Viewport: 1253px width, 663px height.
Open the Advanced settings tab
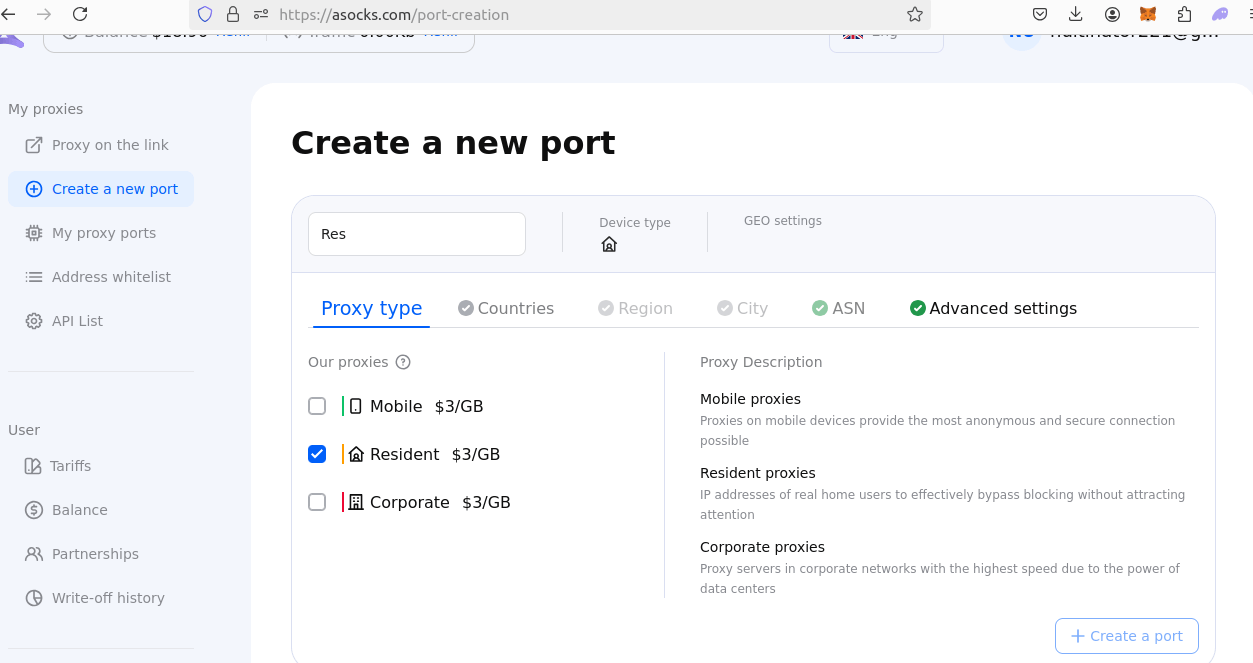coord(993,308)
